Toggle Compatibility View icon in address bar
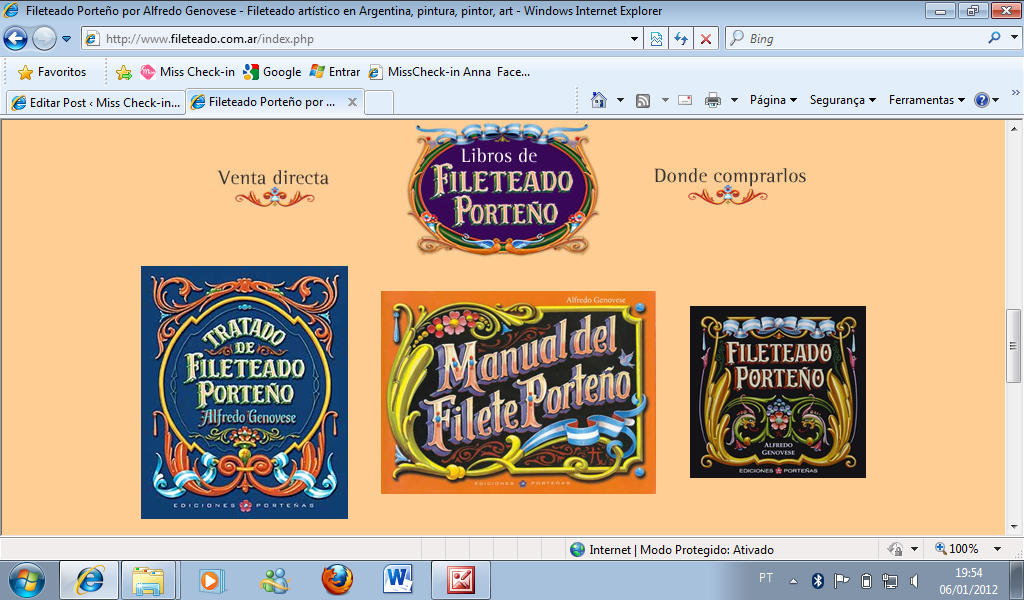1024x600 pixels. pos(656,39)
